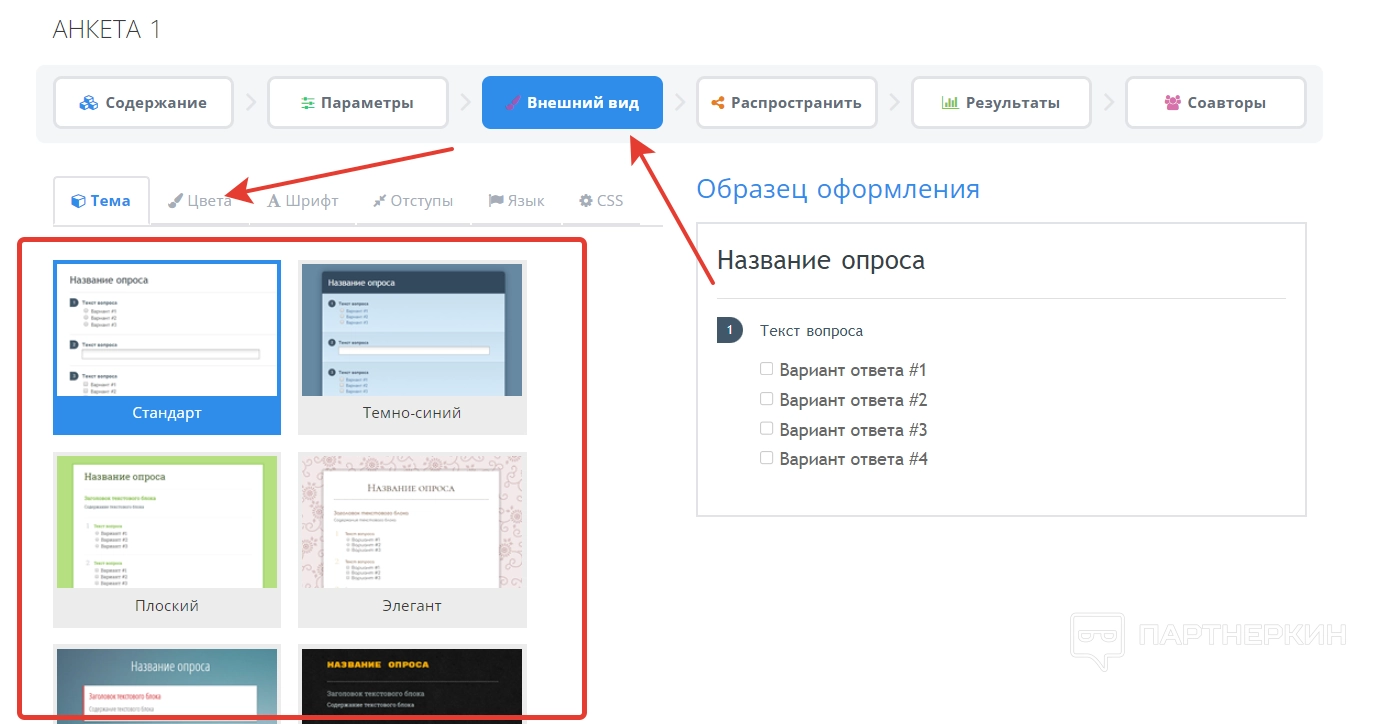The image size is (1398, 724).
Task: Click the gear icon on CSS tab
Action: [586, 201]
